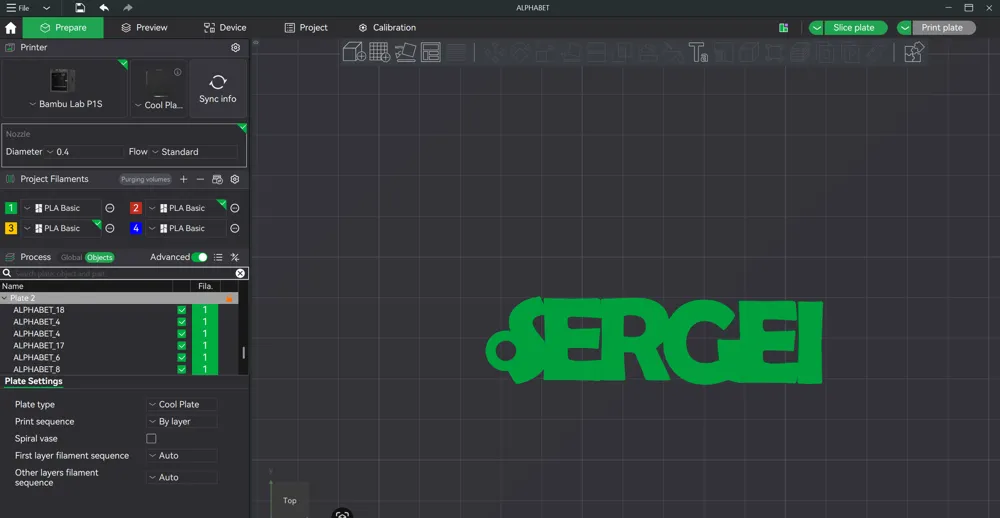
Task: Click the plate info icon beside Cool Plate
Action: click(178, 72)
